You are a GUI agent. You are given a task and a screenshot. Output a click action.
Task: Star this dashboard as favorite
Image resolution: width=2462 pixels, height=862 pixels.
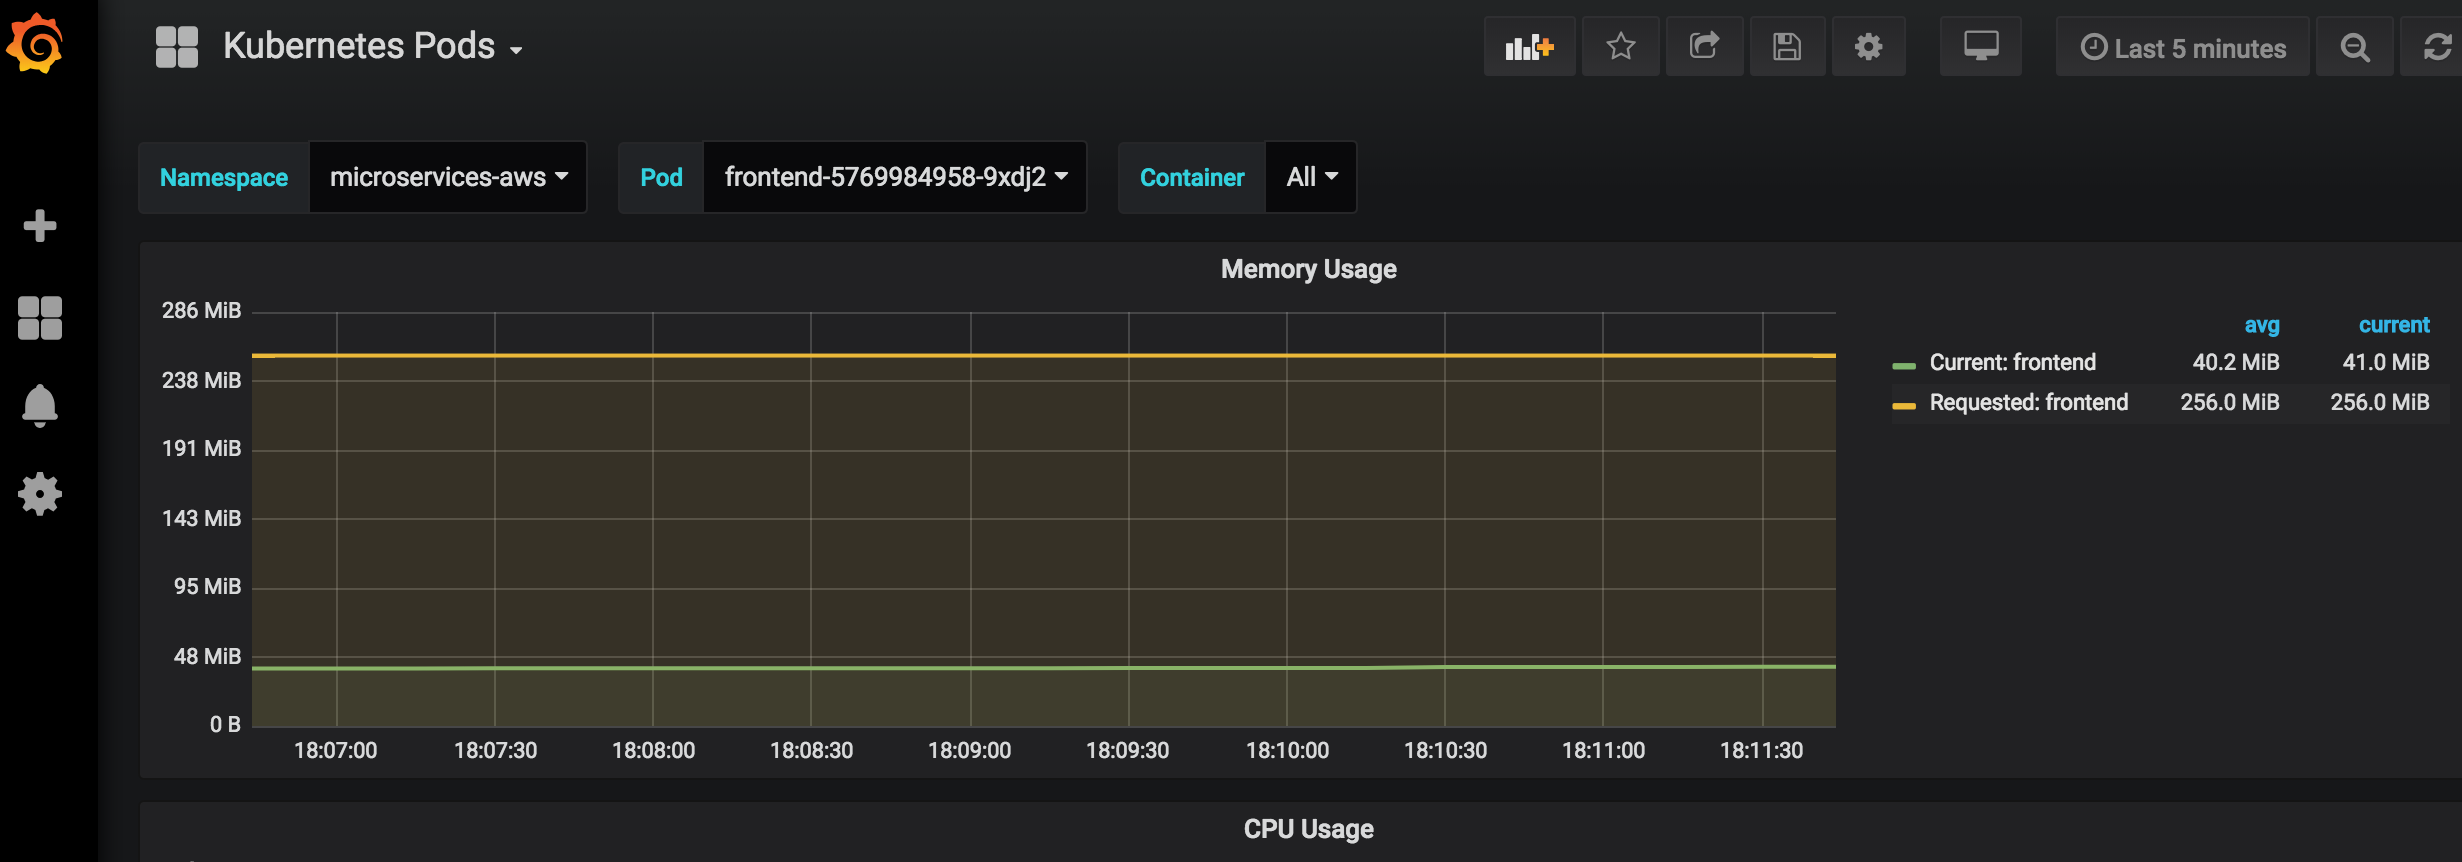tap(1621, 46)
